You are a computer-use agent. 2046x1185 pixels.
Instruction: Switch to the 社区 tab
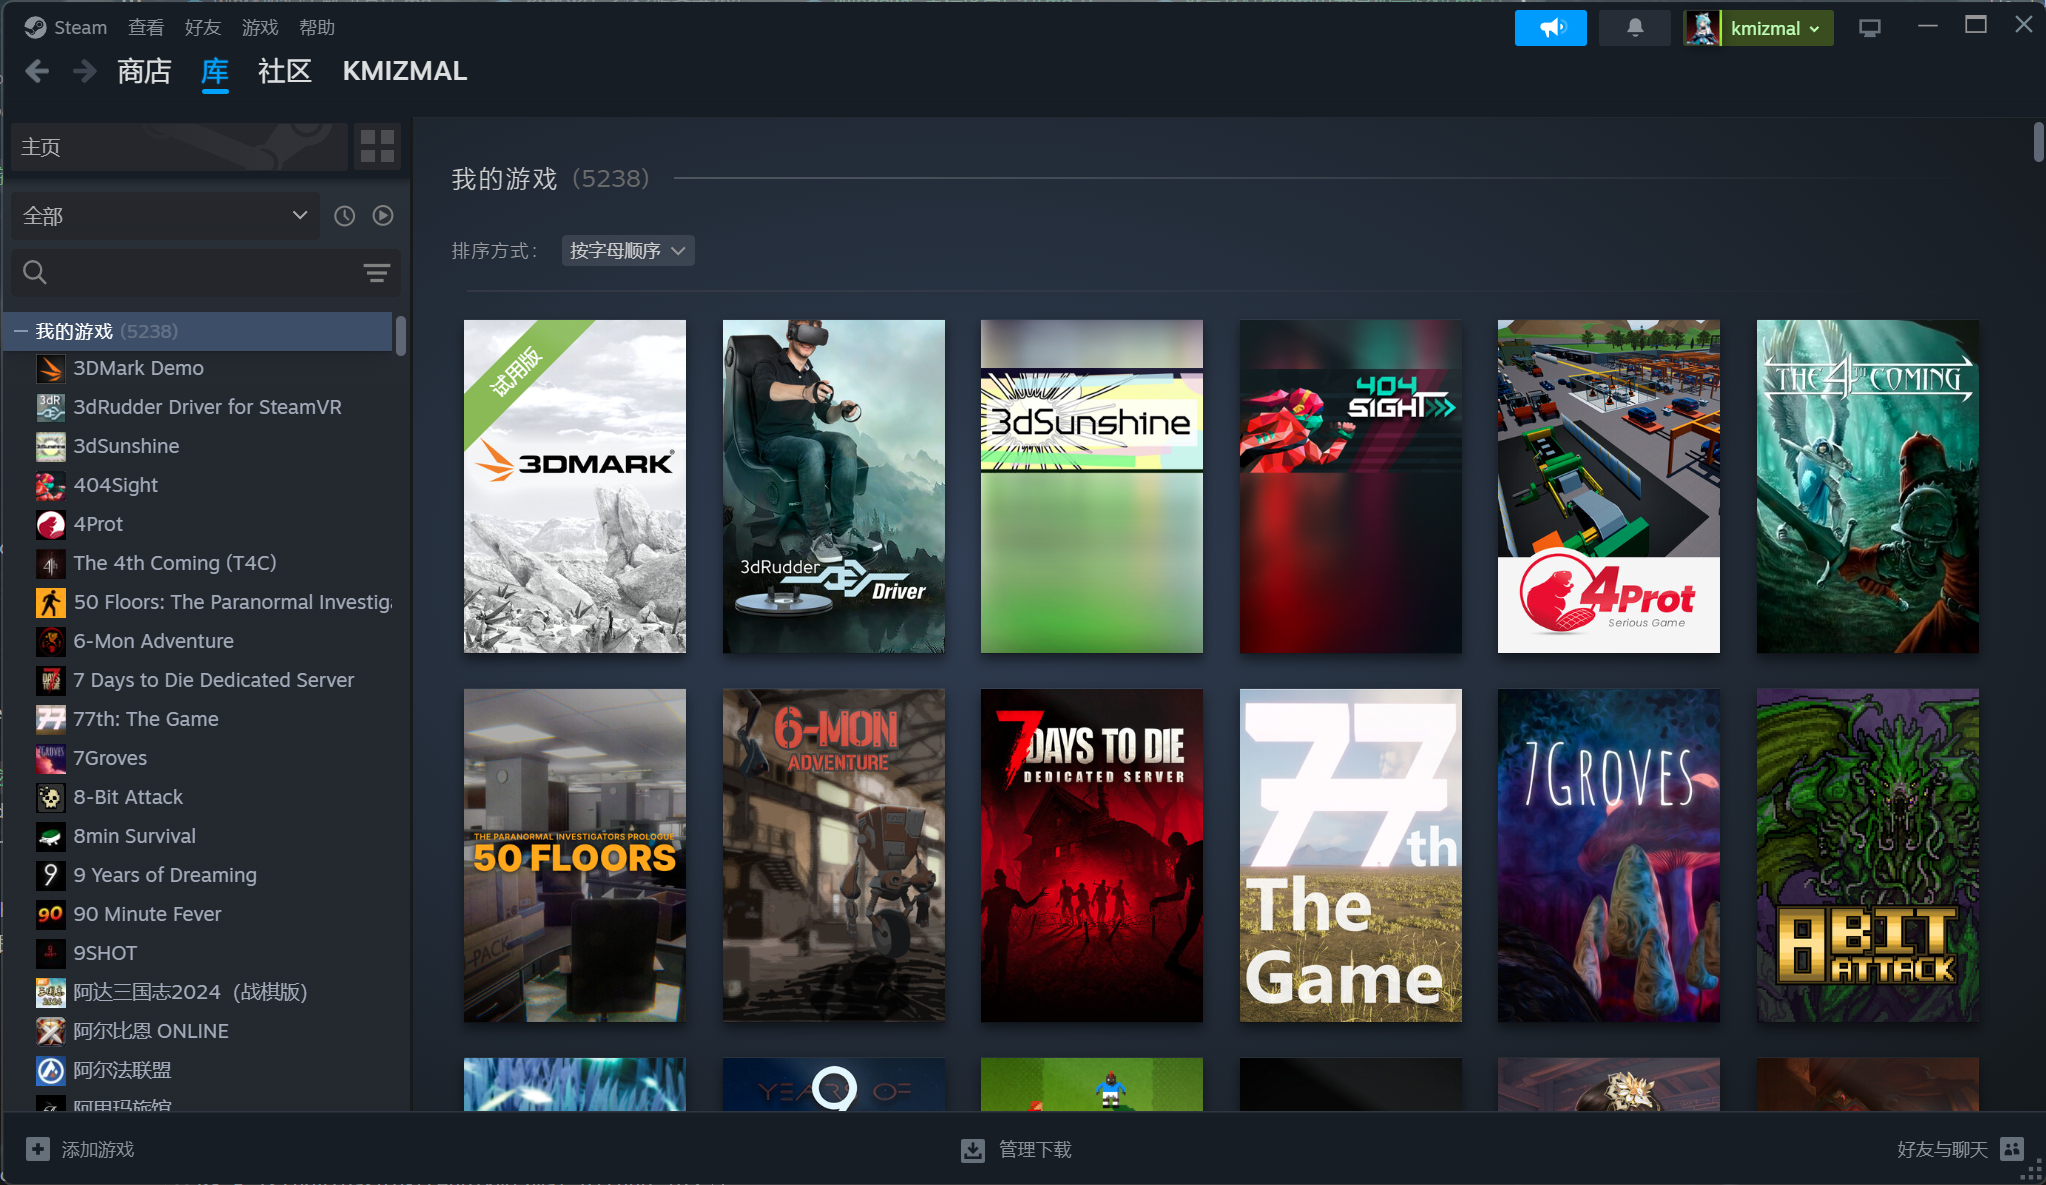(285, 71)
